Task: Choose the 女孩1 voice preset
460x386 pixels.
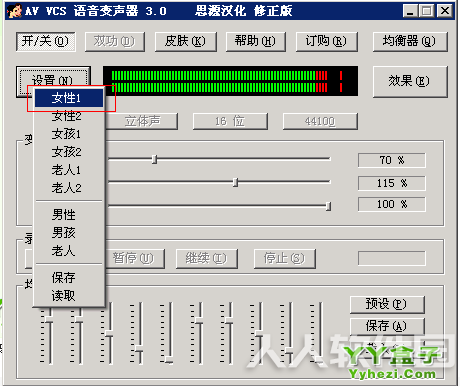Action: click(69, 134)
